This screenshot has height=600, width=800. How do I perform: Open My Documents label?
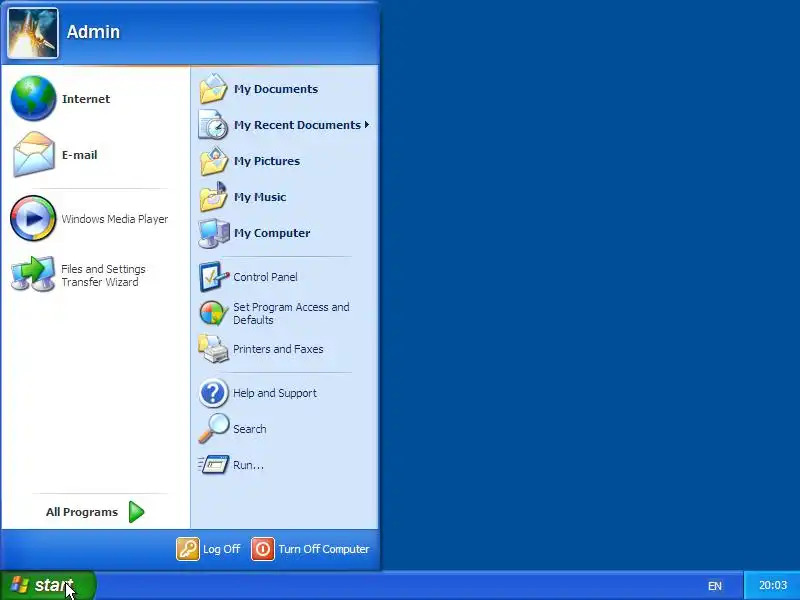276,89
